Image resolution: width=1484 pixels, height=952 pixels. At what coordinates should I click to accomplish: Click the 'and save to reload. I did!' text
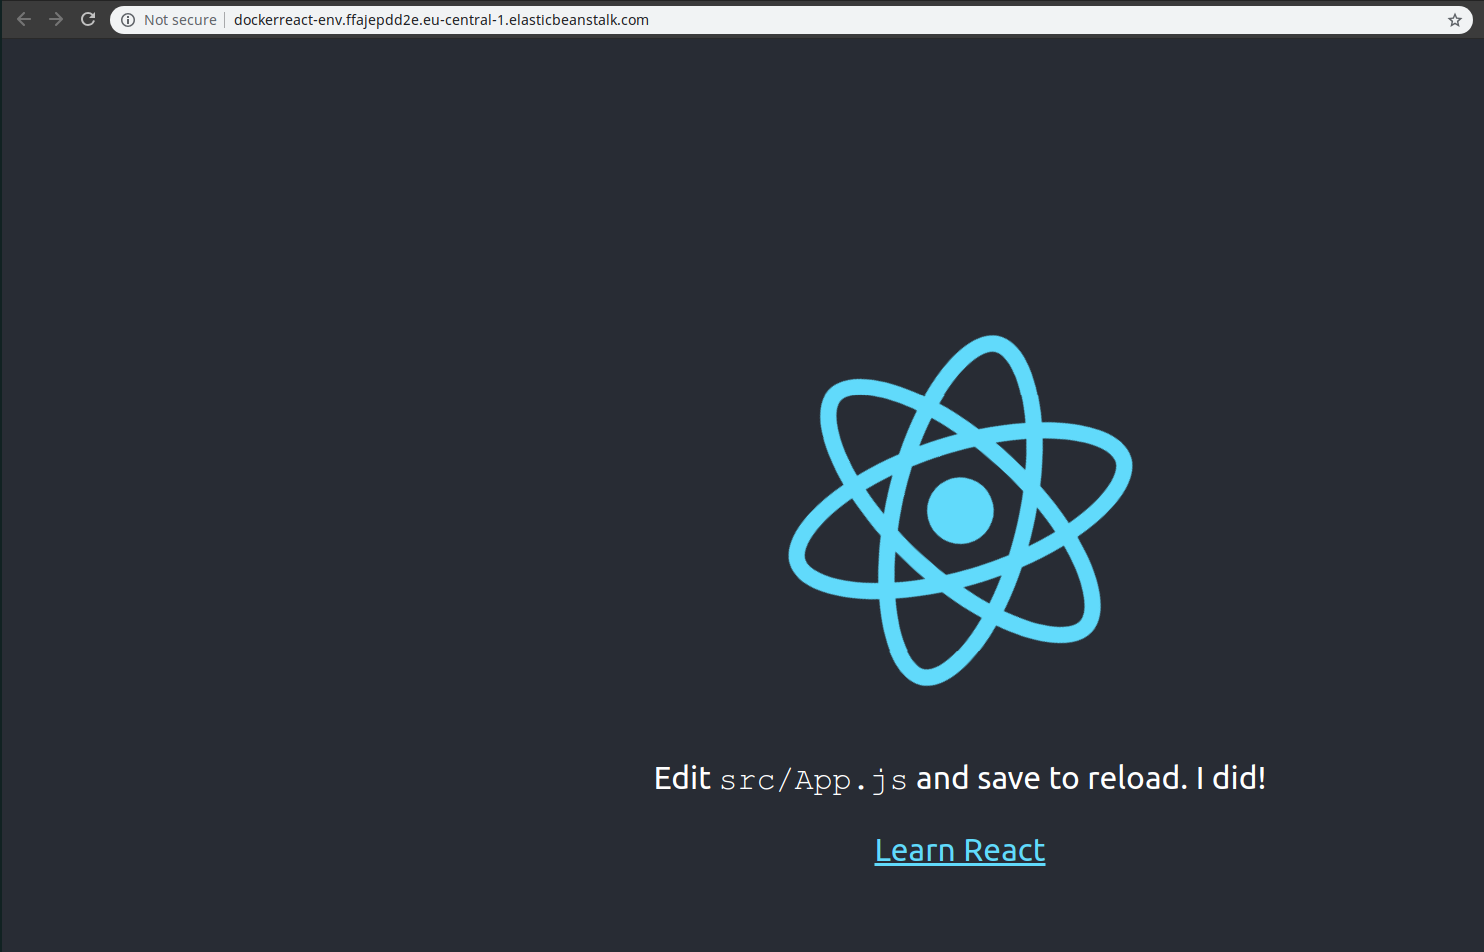(x=1091, y=778)
